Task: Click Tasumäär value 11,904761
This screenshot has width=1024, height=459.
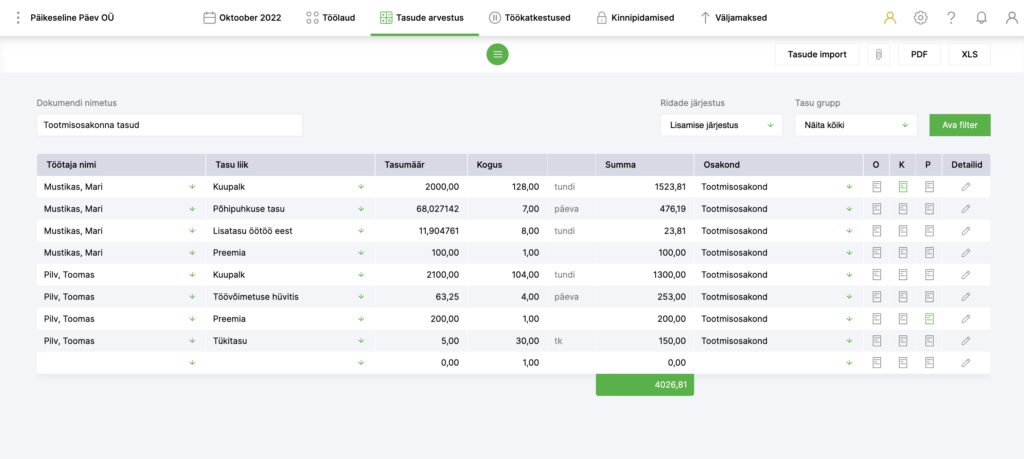Action: click(439, 231)
